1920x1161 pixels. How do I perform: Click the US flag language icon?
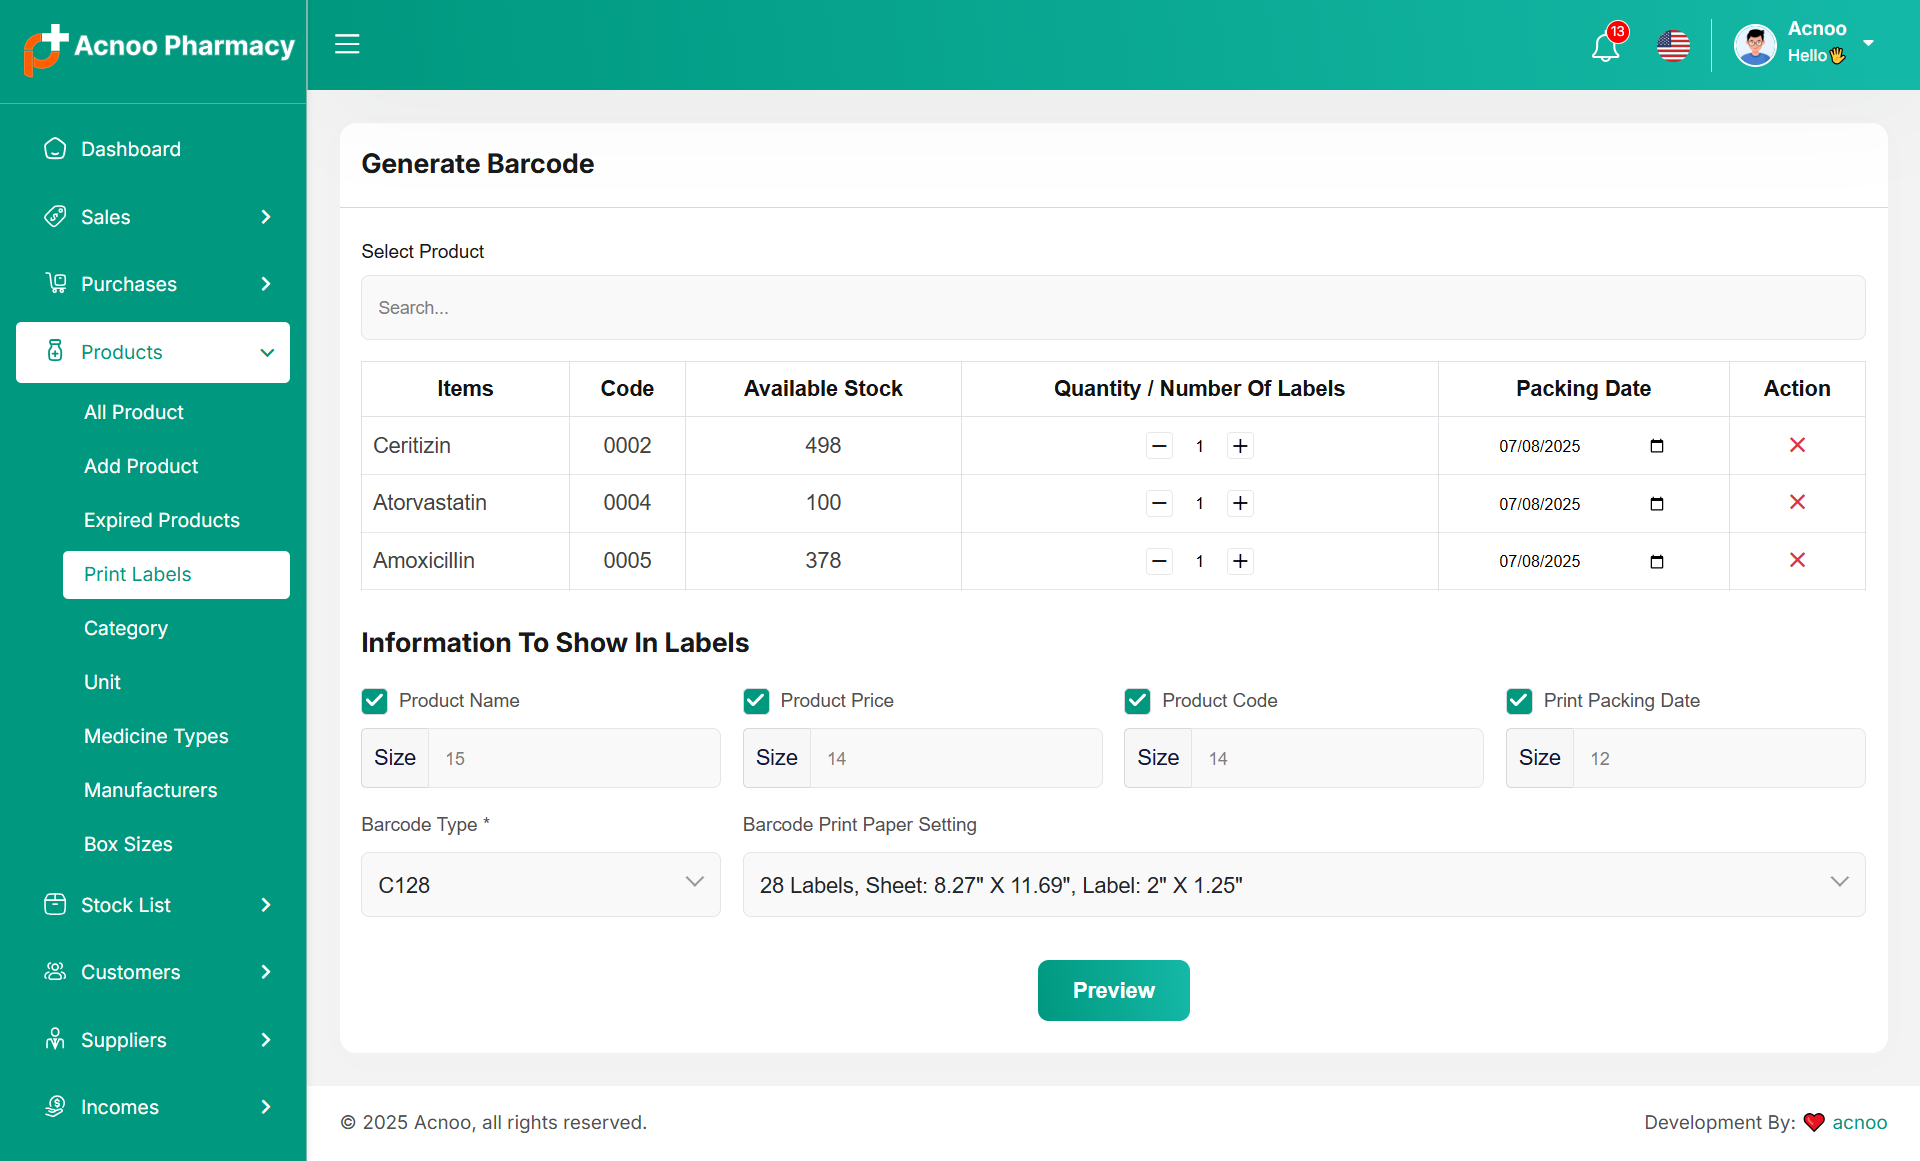pos(1673,46)
